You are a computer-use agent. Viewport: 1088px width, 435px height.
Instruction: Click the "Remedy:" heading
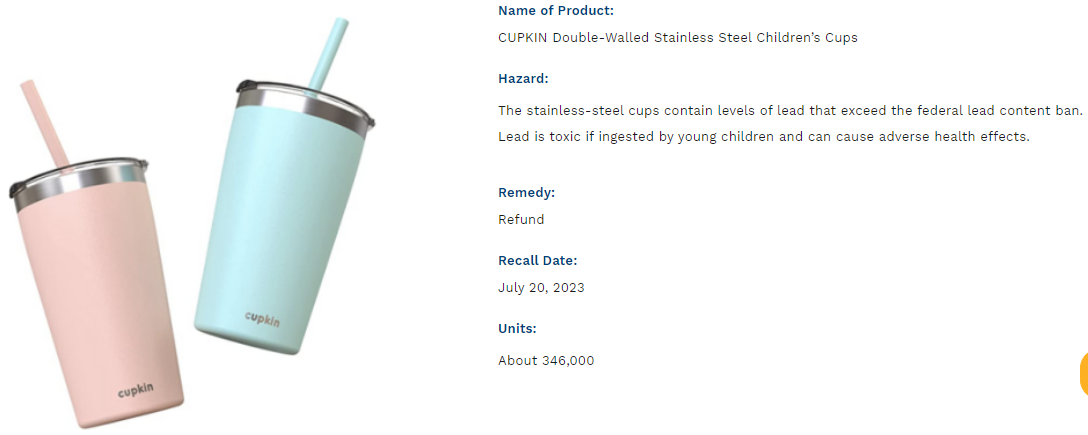pyautogui.click(x=526, y=193)
